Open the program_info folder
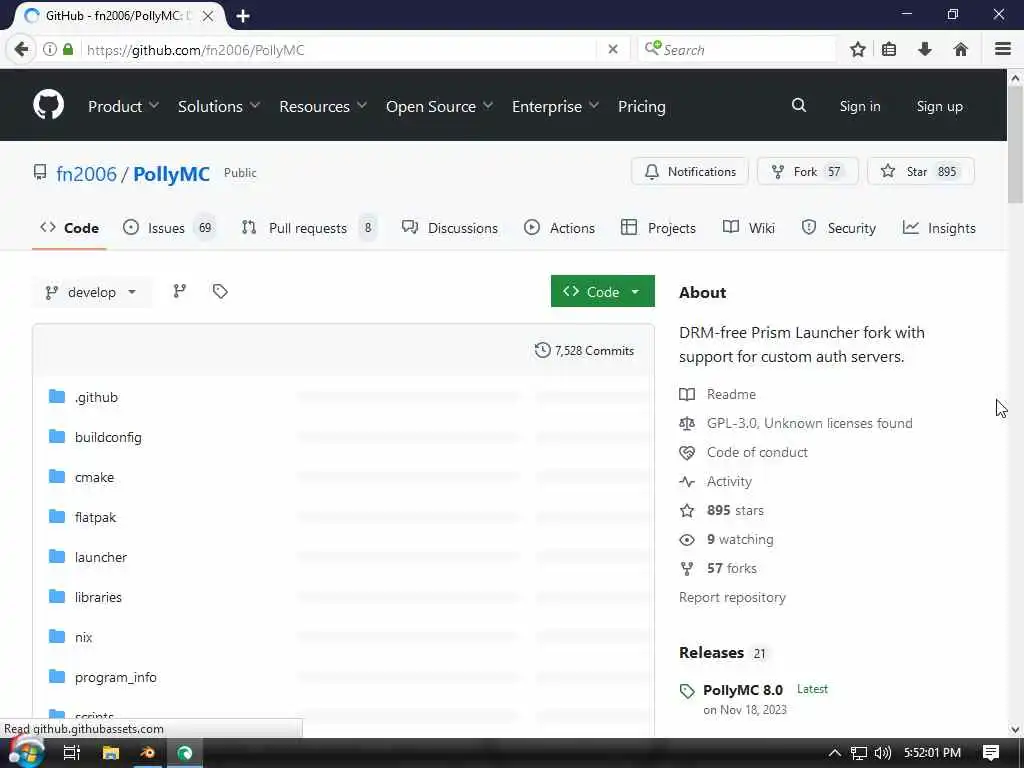The height and width of the screenshot is (768, 1024). (116, 677)
